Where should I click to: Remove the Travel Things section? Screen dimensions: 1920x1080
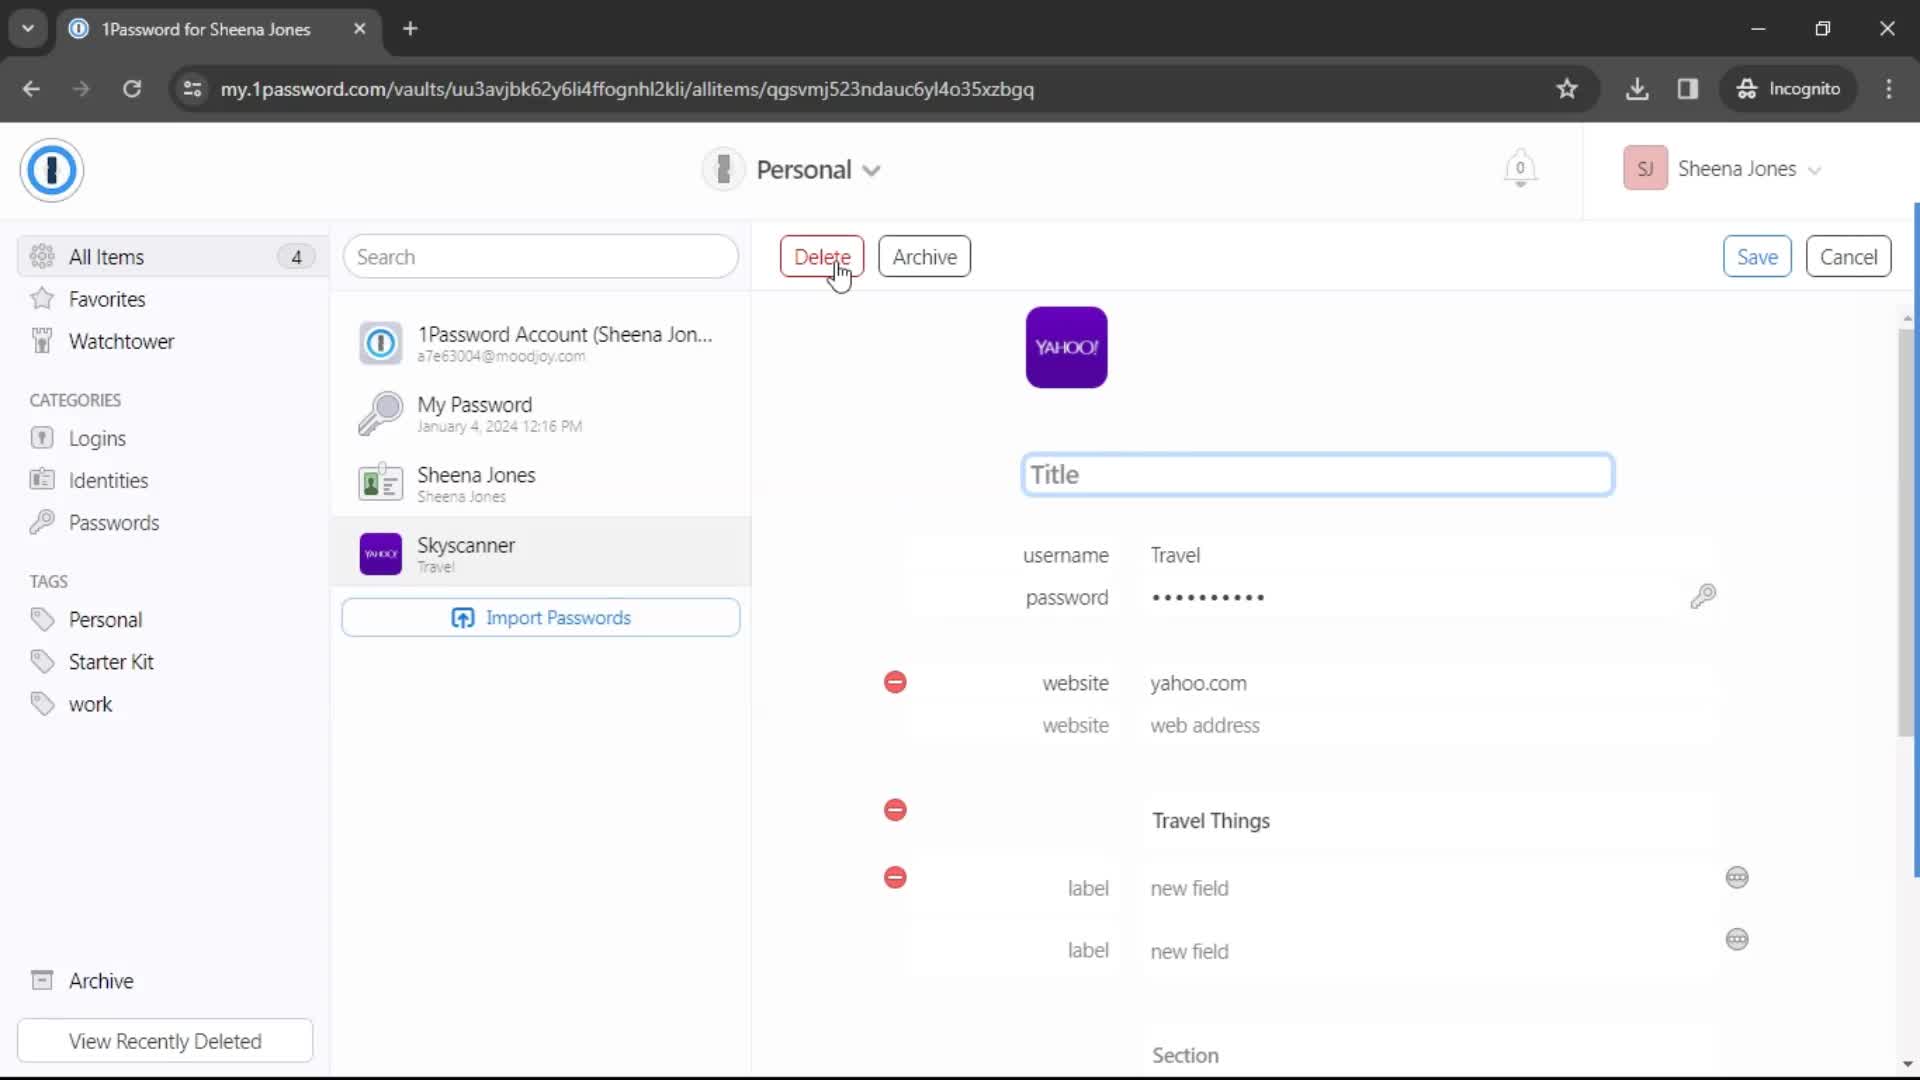895,809
